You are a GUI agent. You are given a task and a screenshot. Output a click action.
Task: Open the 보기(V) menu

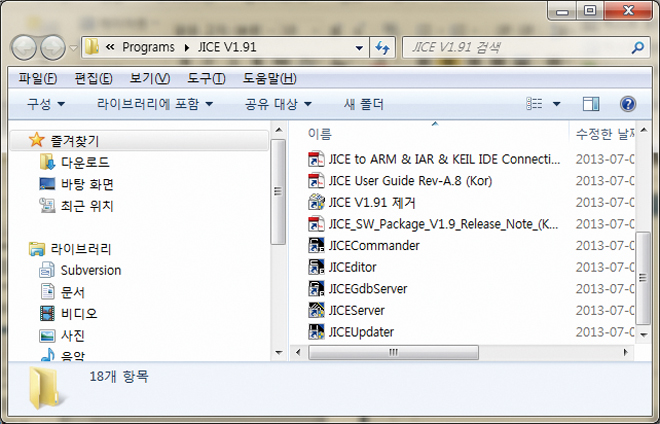point(150,78)
